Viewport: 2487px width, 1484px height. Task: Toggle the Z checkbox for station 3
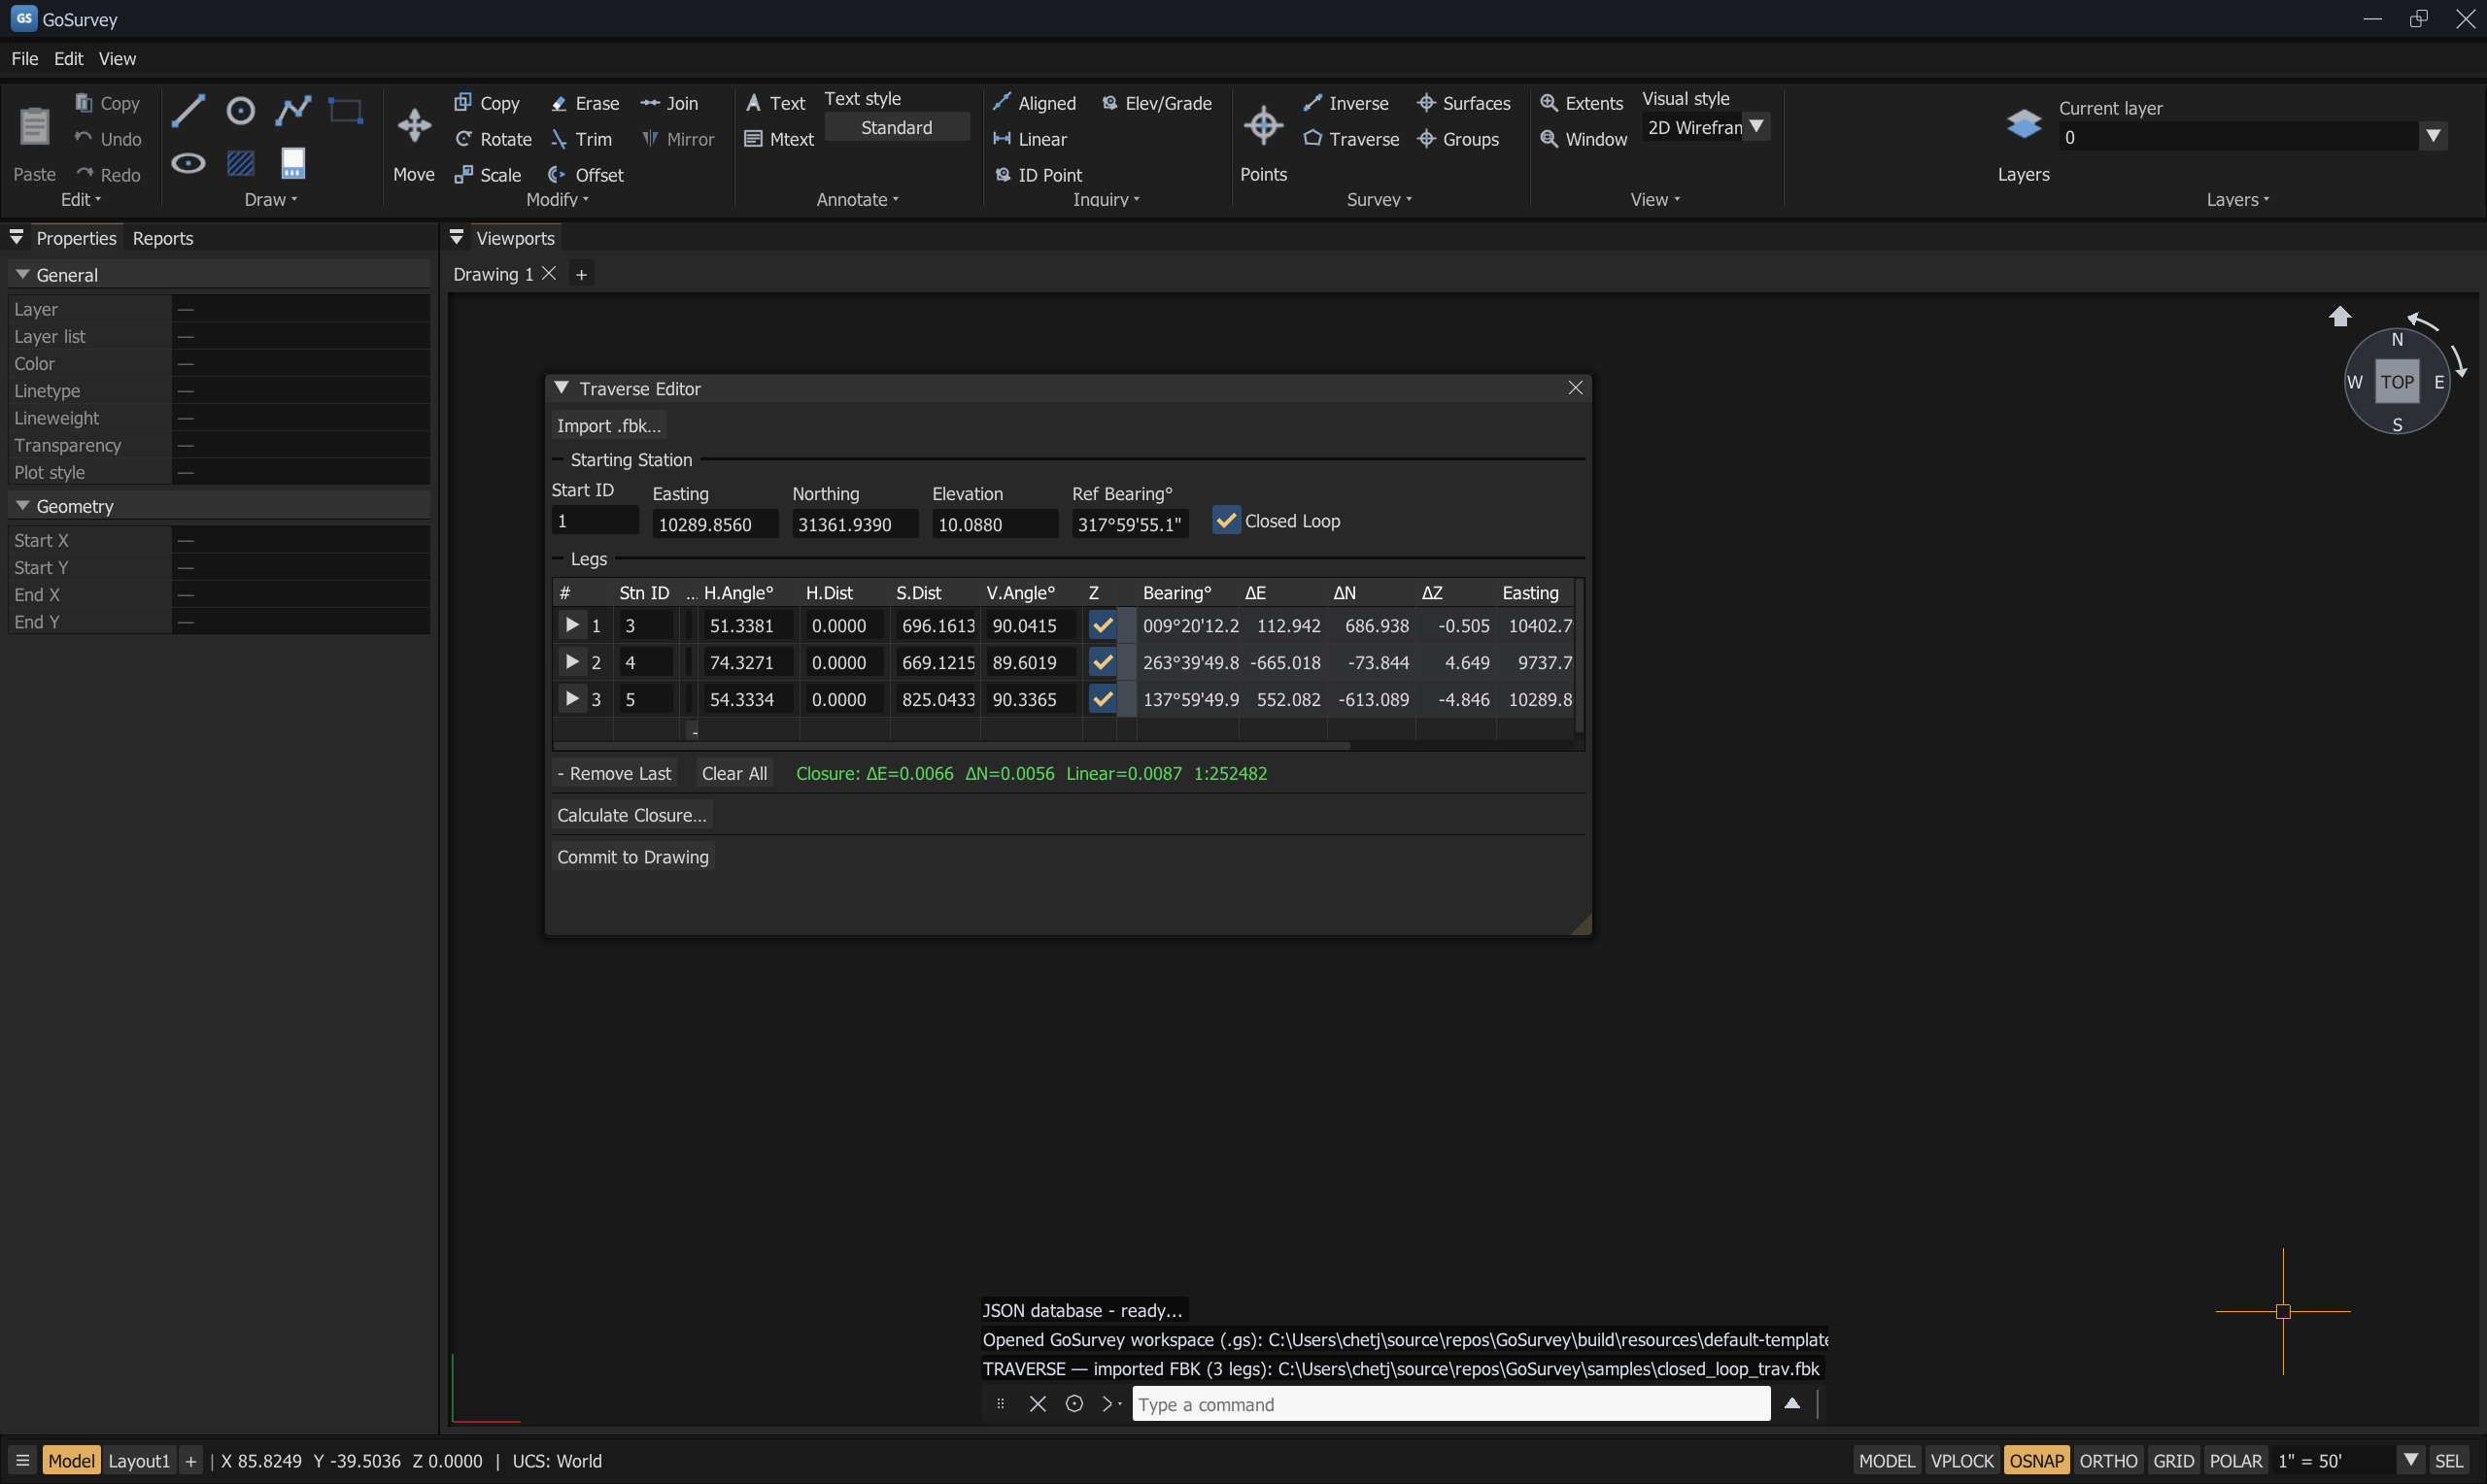(x=1102, y=625)
